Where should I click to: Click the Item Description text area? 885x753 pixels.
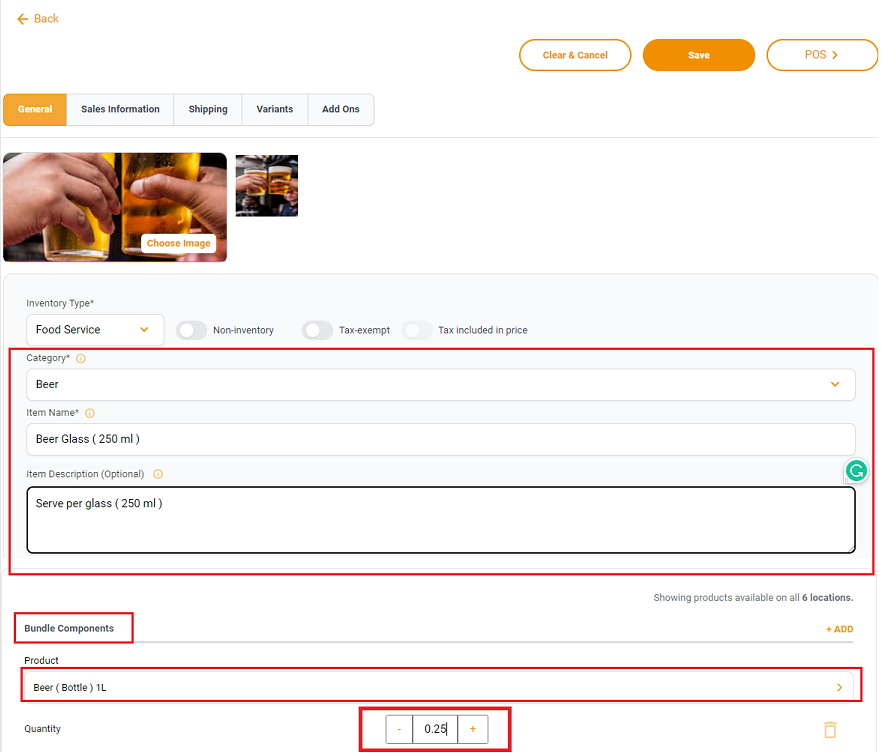441,521
